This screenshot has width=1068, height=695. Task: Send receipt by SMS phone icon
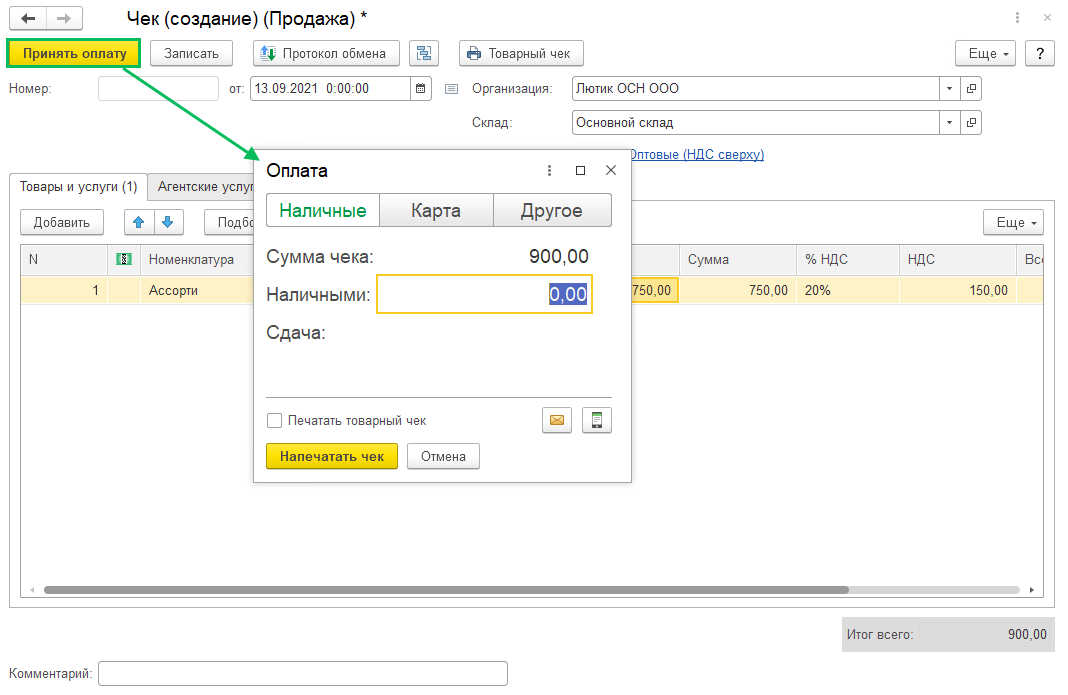point(597,421)
